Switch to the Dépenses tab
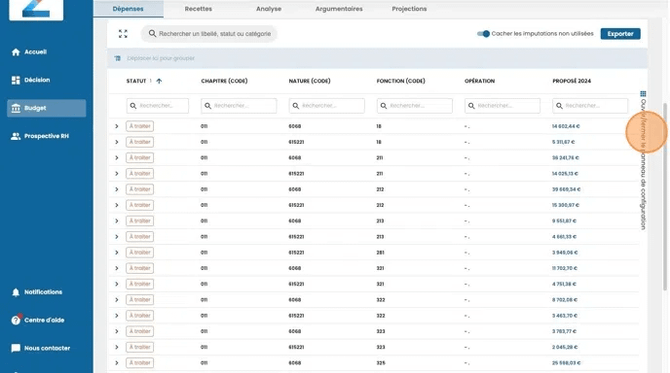 128,9
